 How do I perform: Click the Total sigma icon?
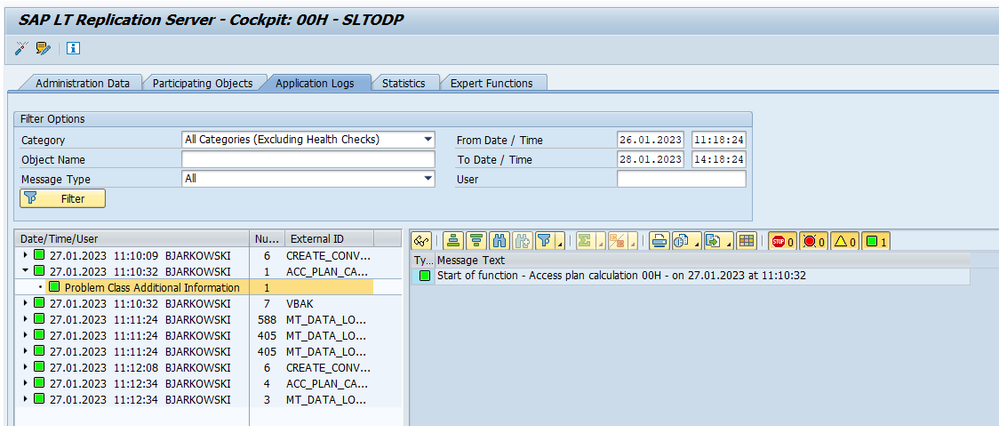click(x=584, y=241)
